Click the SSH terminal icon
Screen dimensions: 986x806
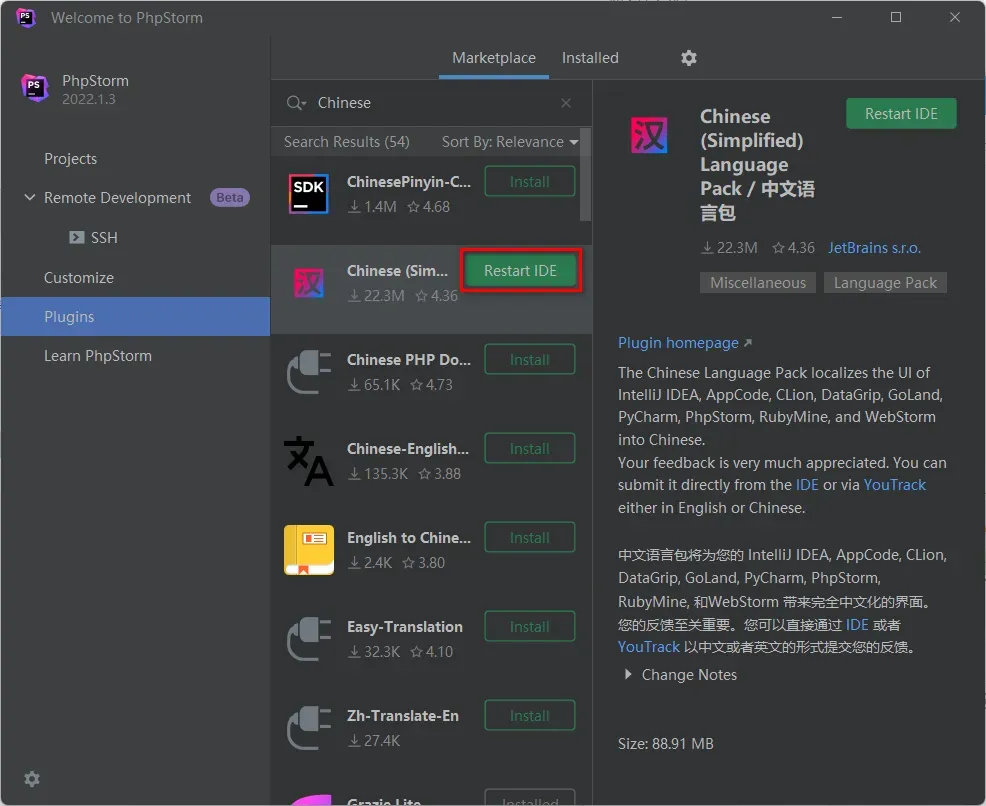77,237
